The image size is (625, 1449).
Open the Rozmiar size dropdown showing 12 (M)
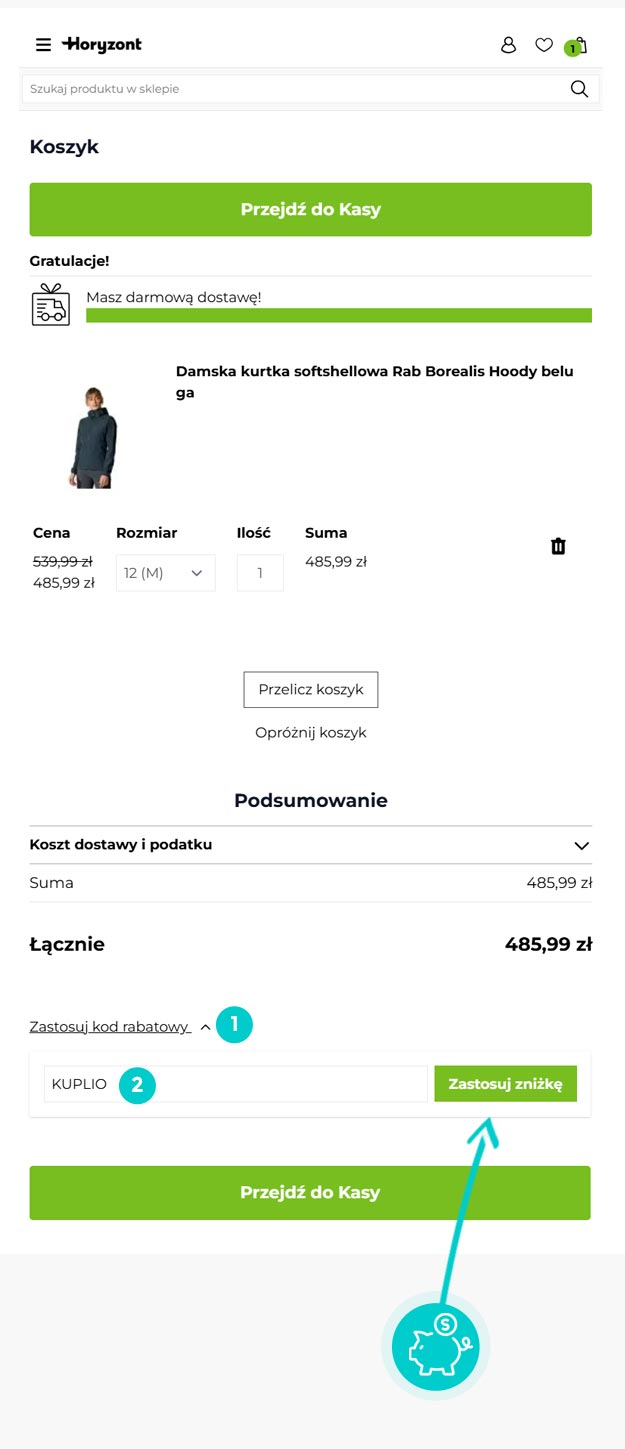point(165,572)
